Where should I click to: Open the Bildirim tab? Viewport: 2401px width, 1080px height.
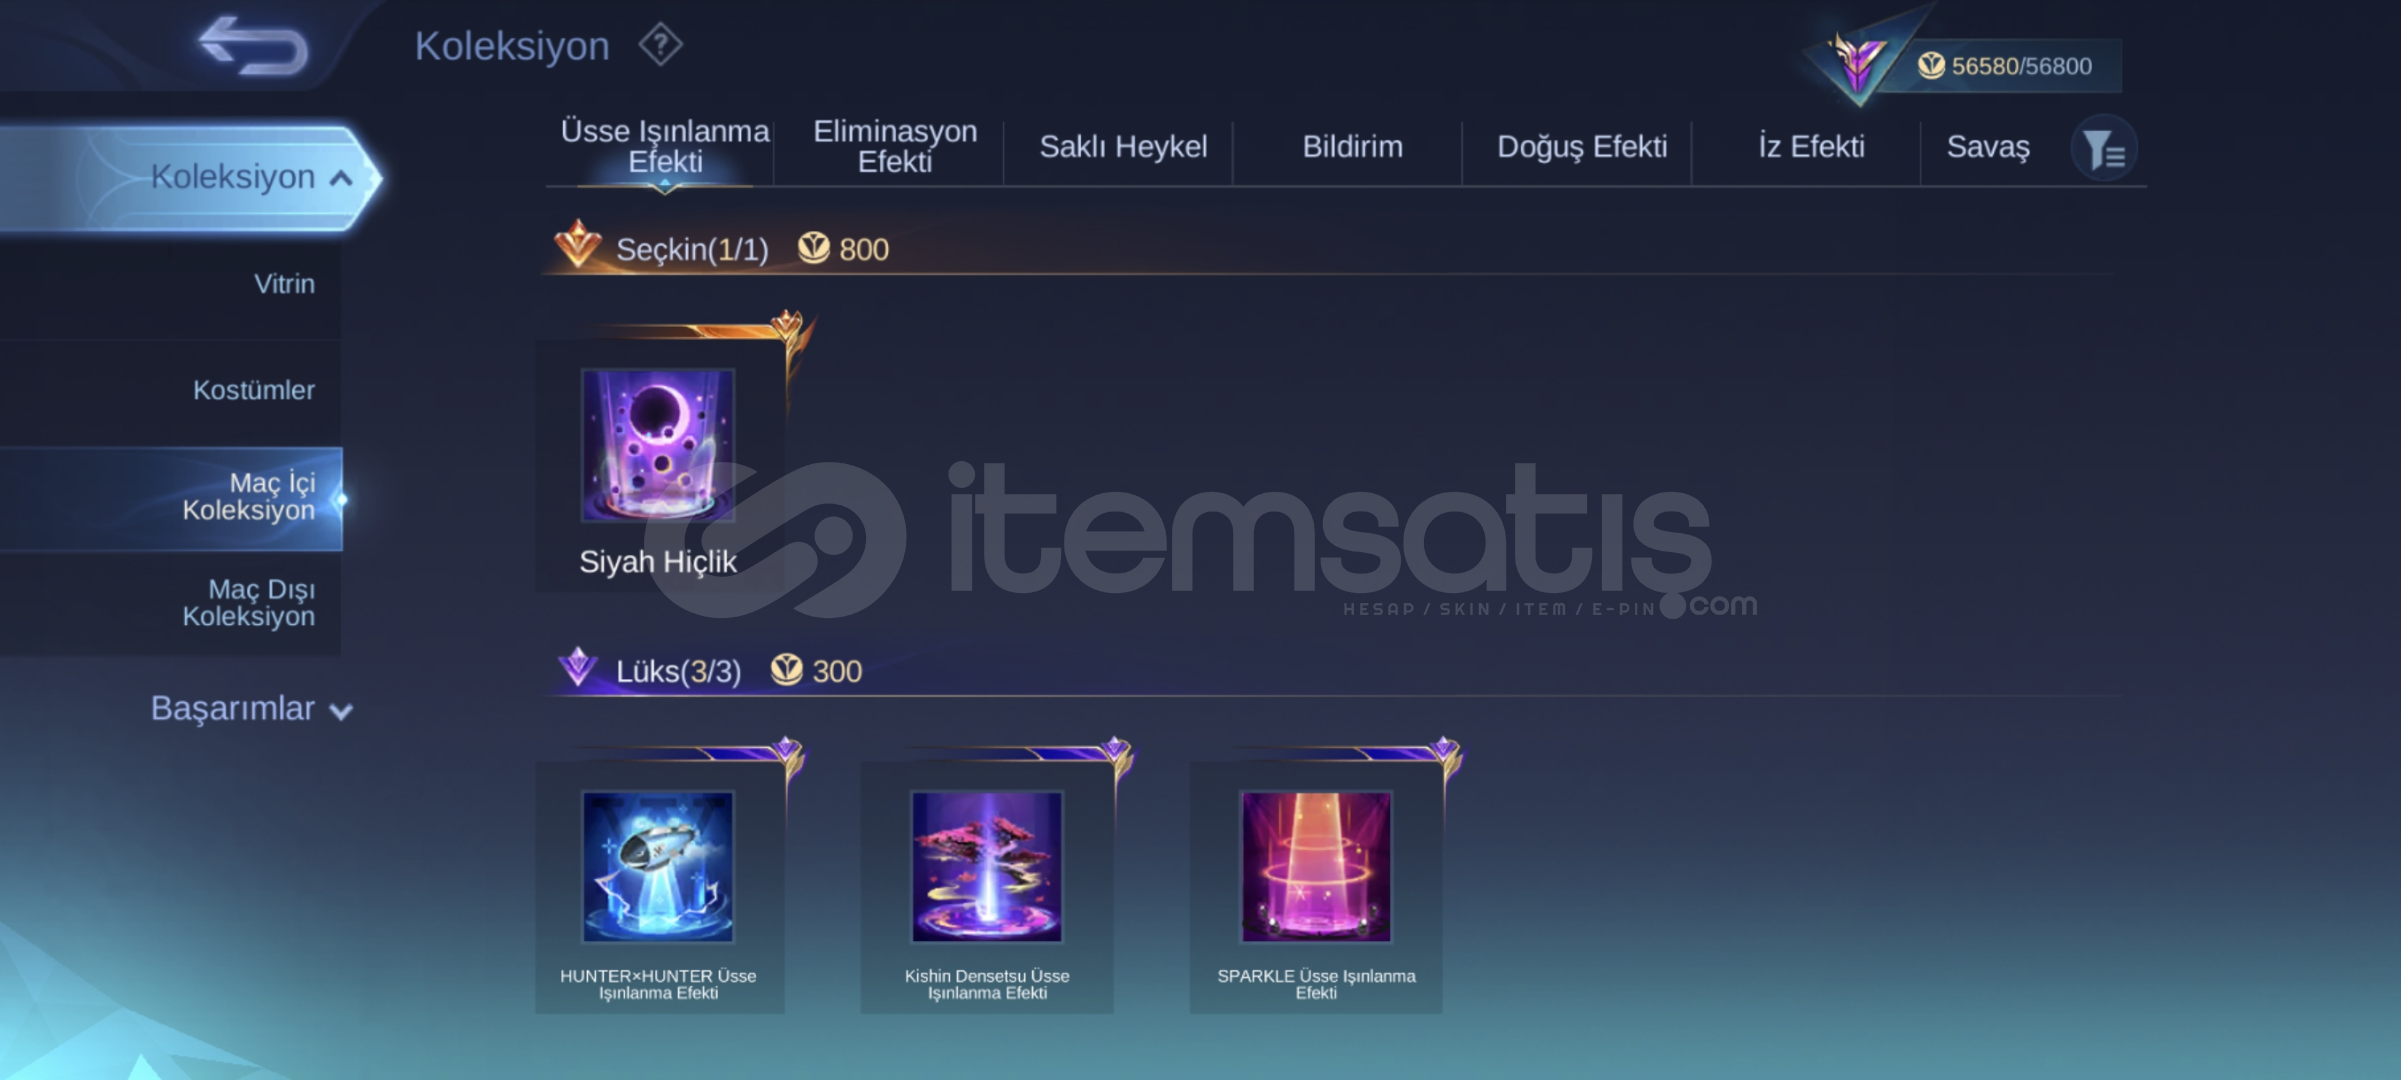click(x=1352, y=147)
